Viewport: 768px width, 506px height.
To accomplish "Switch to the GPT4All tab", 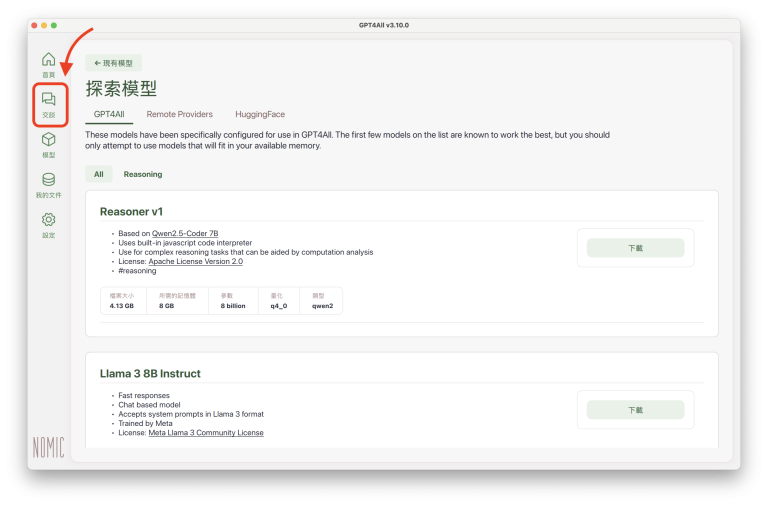I will click(109, 115).
